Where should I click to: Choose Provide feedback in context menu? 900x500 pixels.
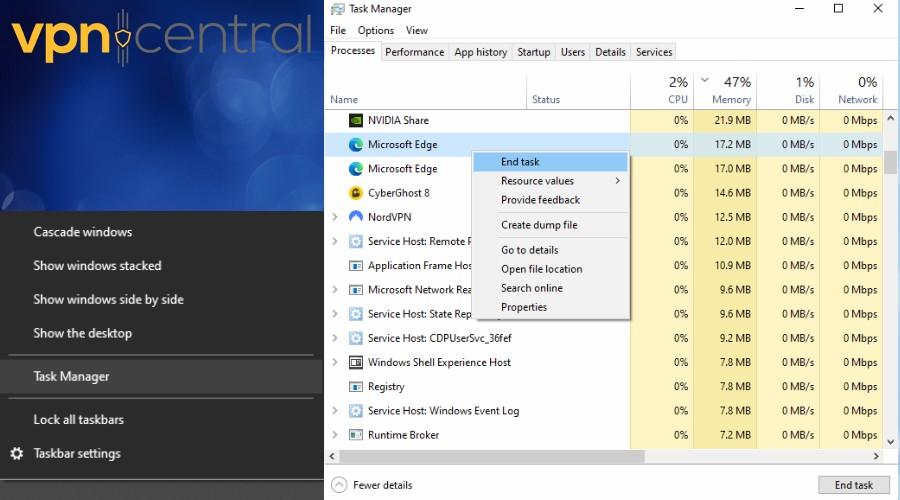click(x=550, y=200)
